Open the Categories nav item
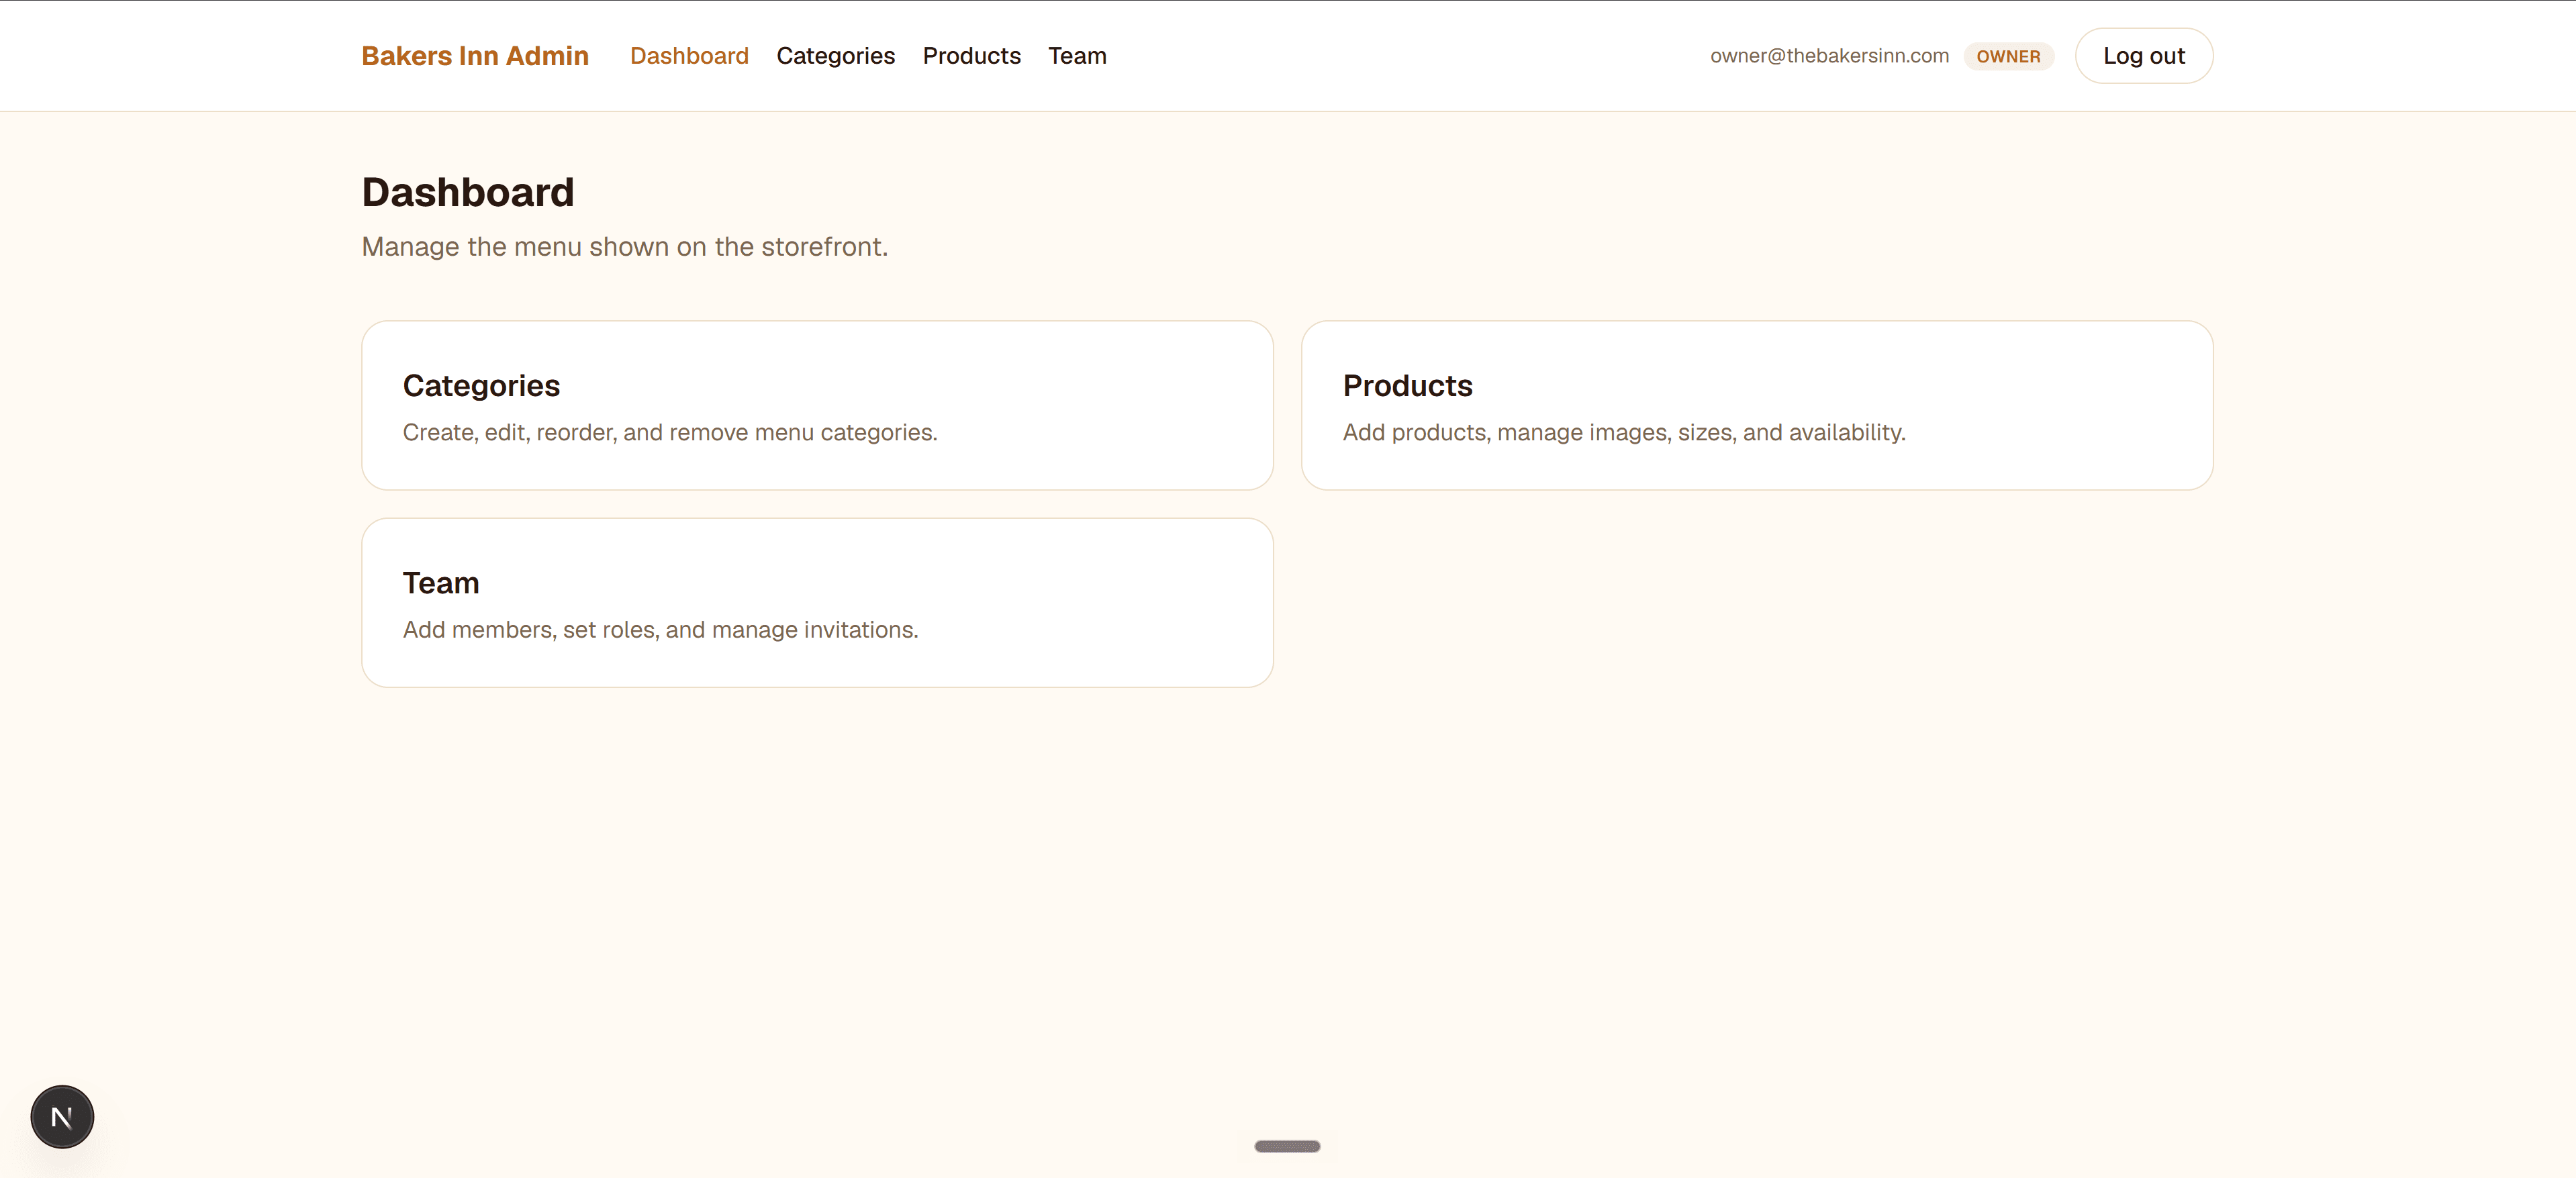 click(x=835, y=56)
